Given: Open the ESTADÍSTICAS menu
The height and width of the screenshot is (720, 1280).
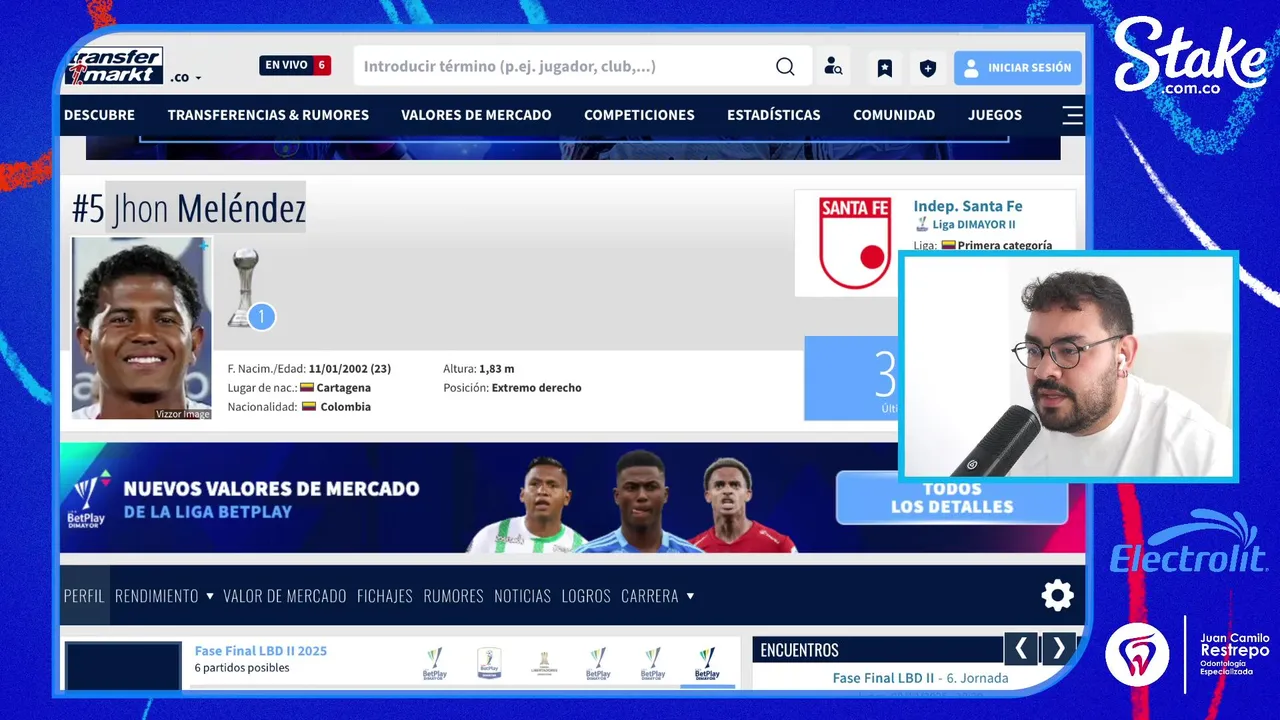Looking at the screenshot, I should tap(774, 115).
